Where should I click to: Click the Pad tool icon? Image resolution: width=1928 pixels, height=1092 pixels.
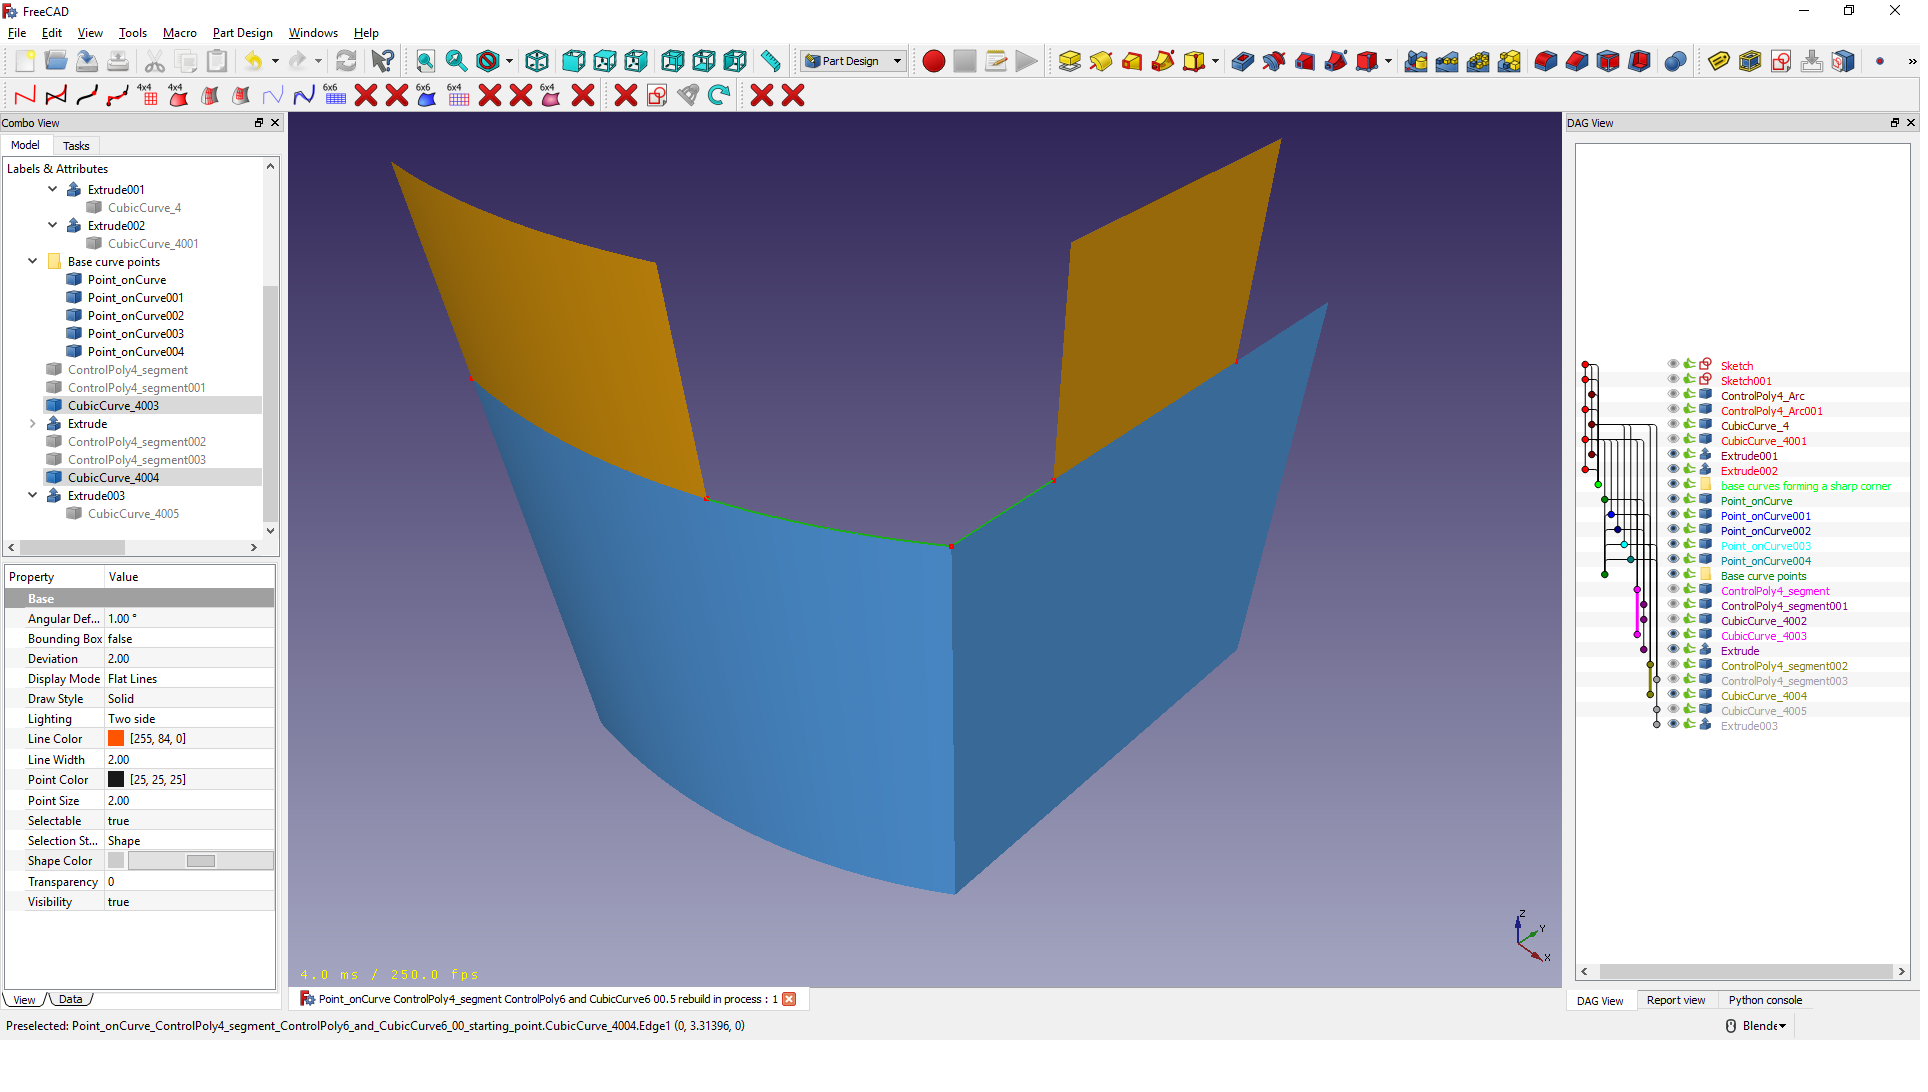(1069, 61)
